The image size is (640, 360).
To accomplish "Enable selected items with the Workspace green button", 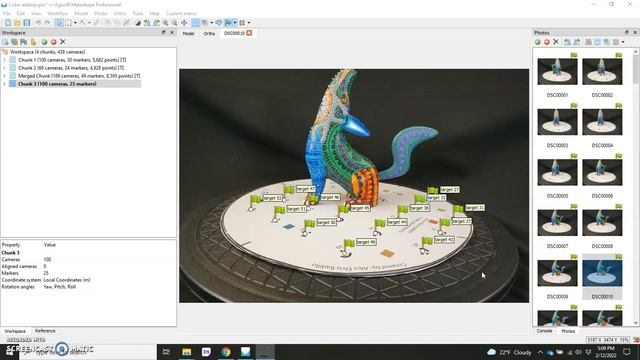I will (x=44, y=42).
